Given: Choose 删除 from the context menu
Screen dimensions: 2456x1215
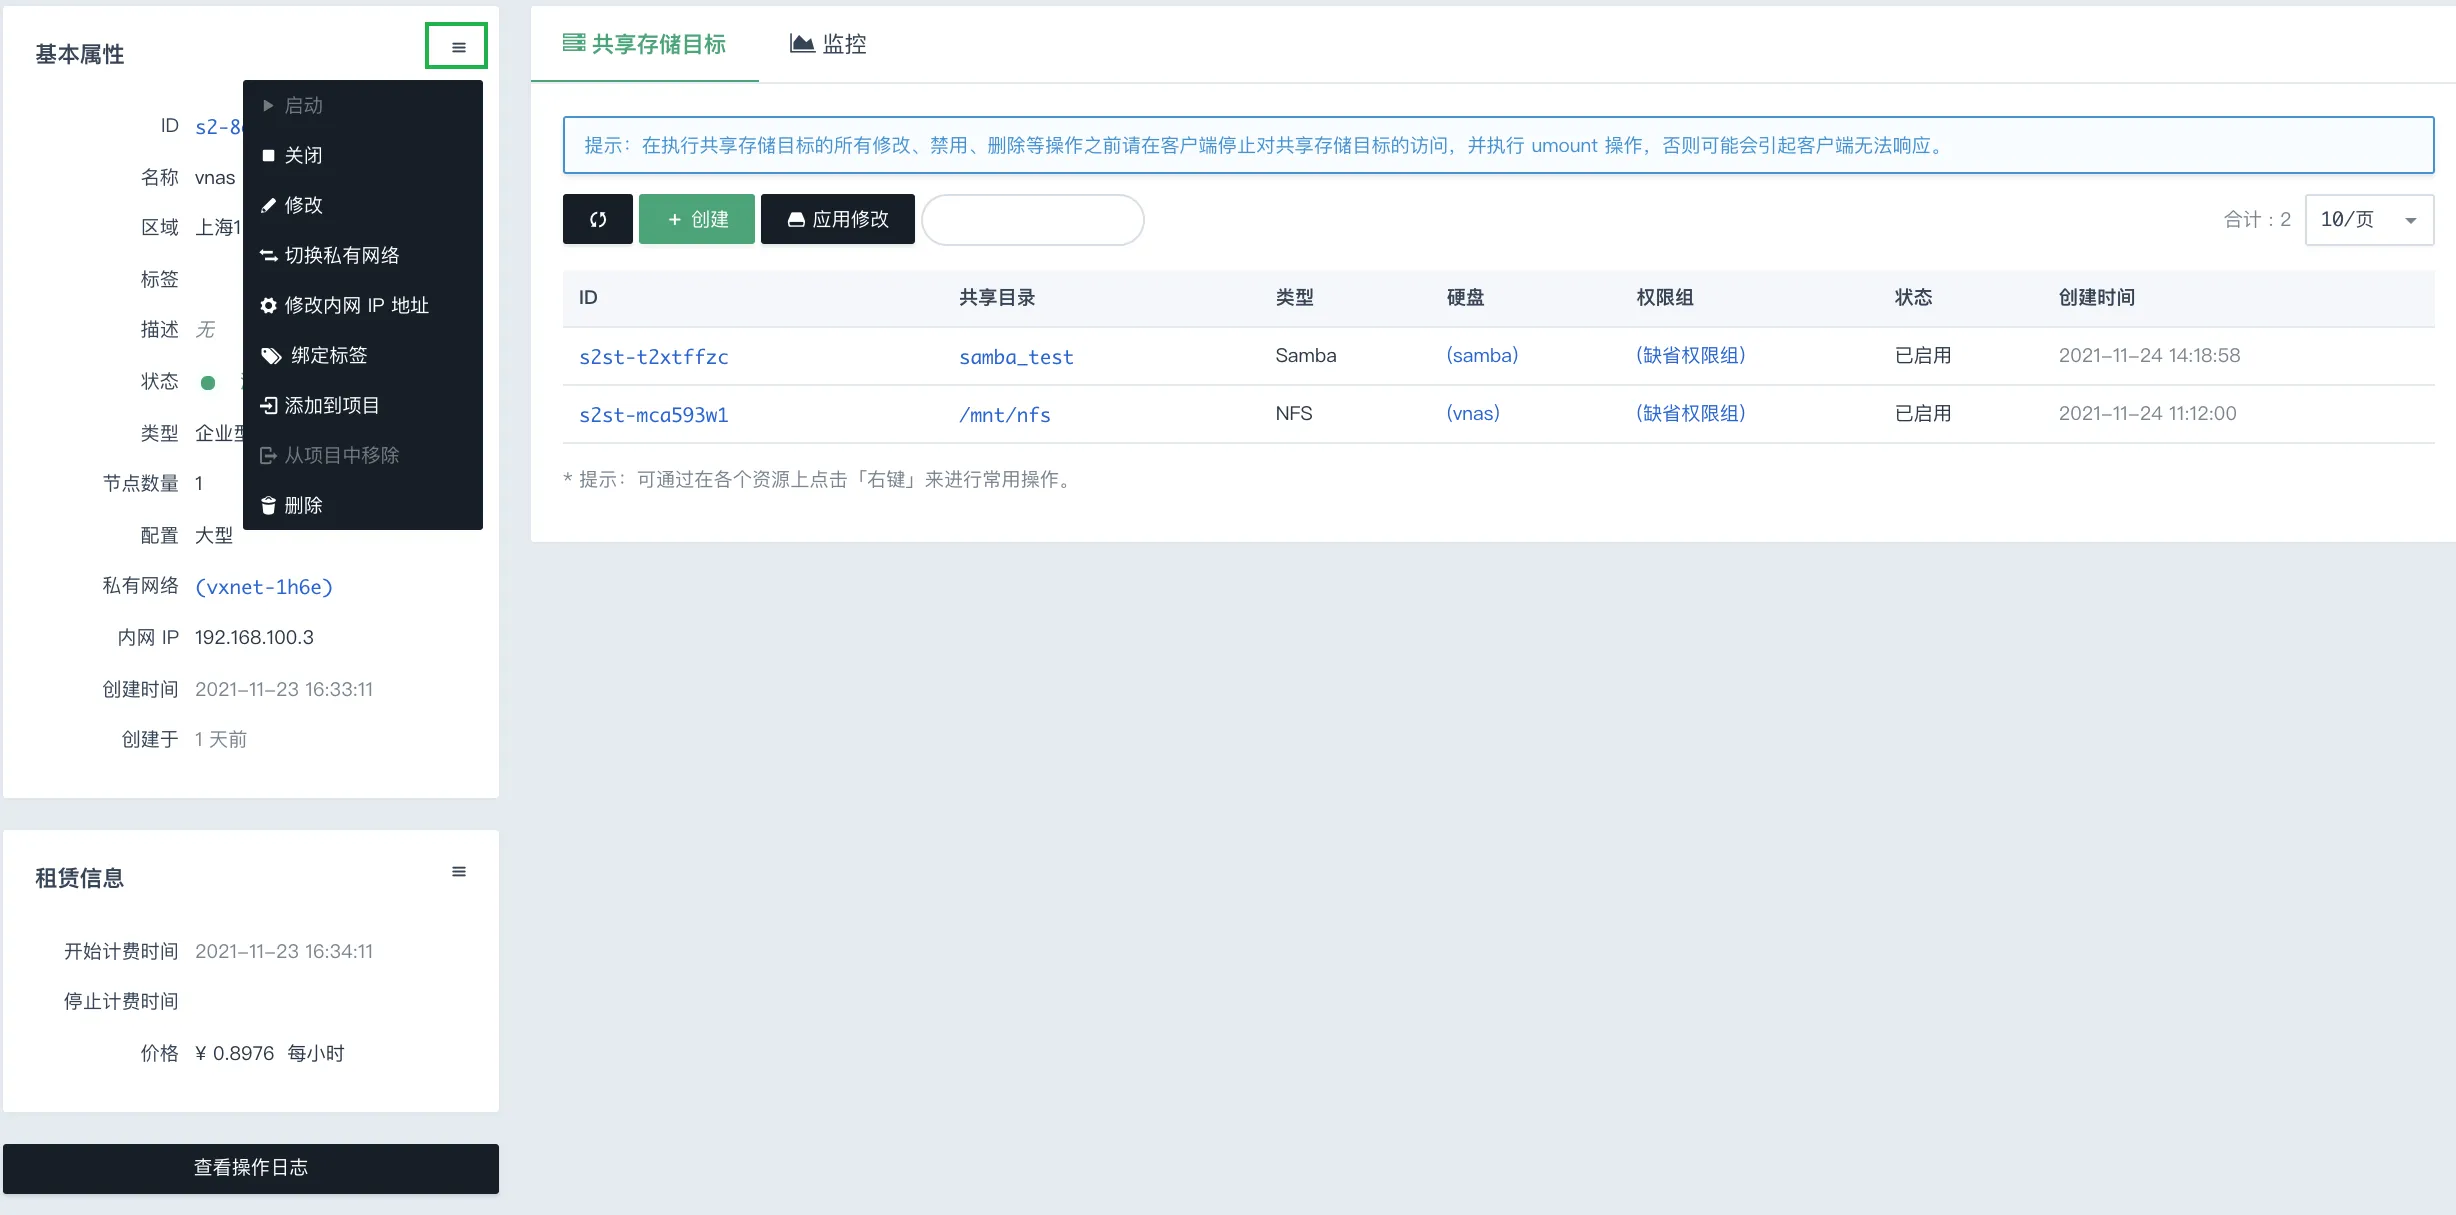Looking at the screenshot, I should click(x=363, y=505).
